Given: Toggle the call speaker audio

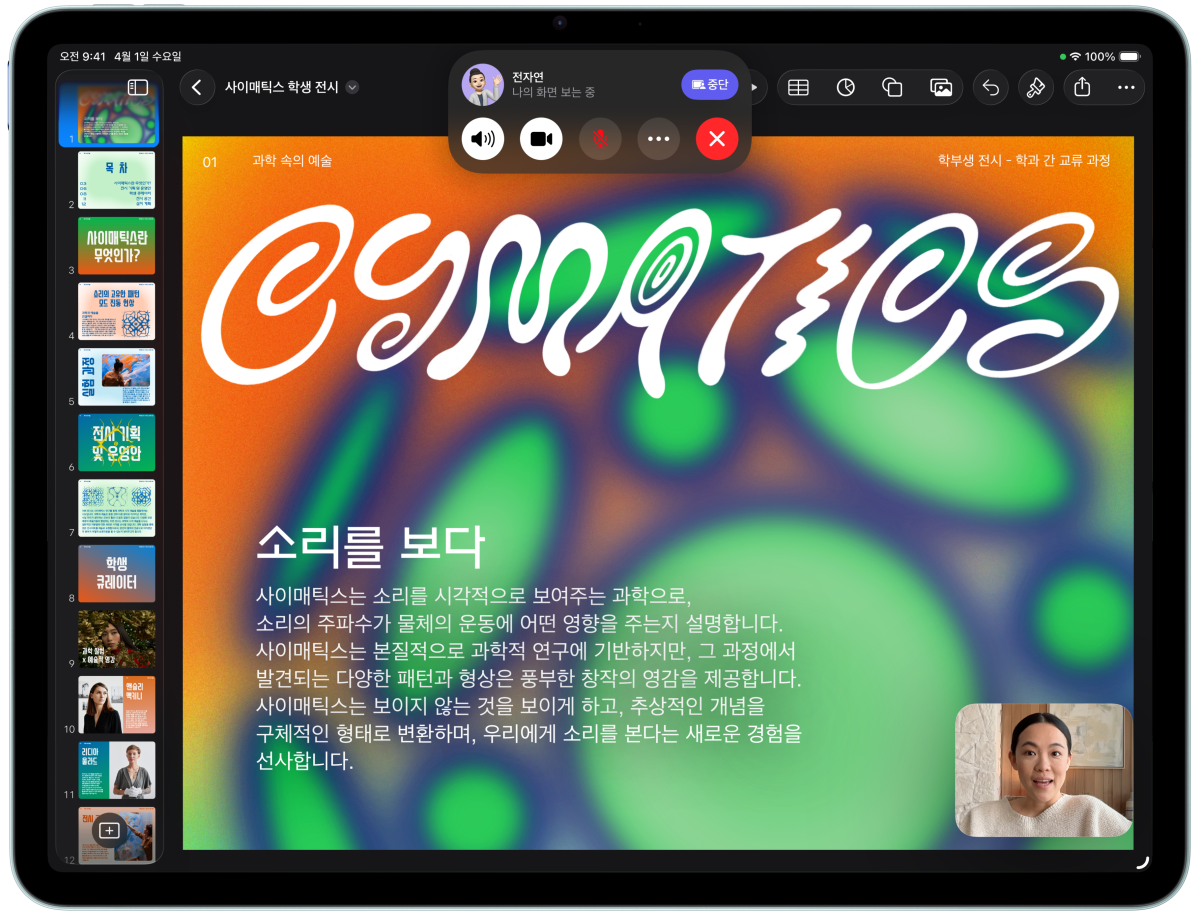Looking at the screenshot, I should 483,139.
